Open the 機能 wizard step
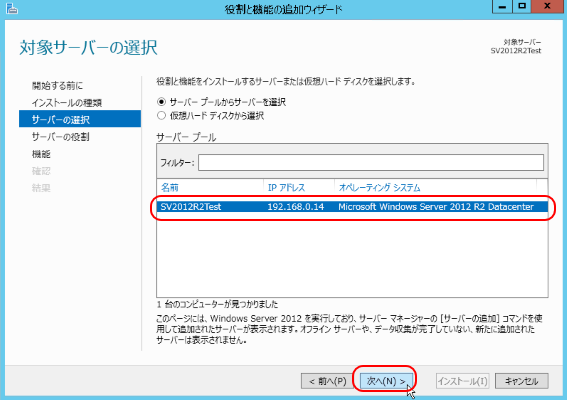 (x=41, y=154)
